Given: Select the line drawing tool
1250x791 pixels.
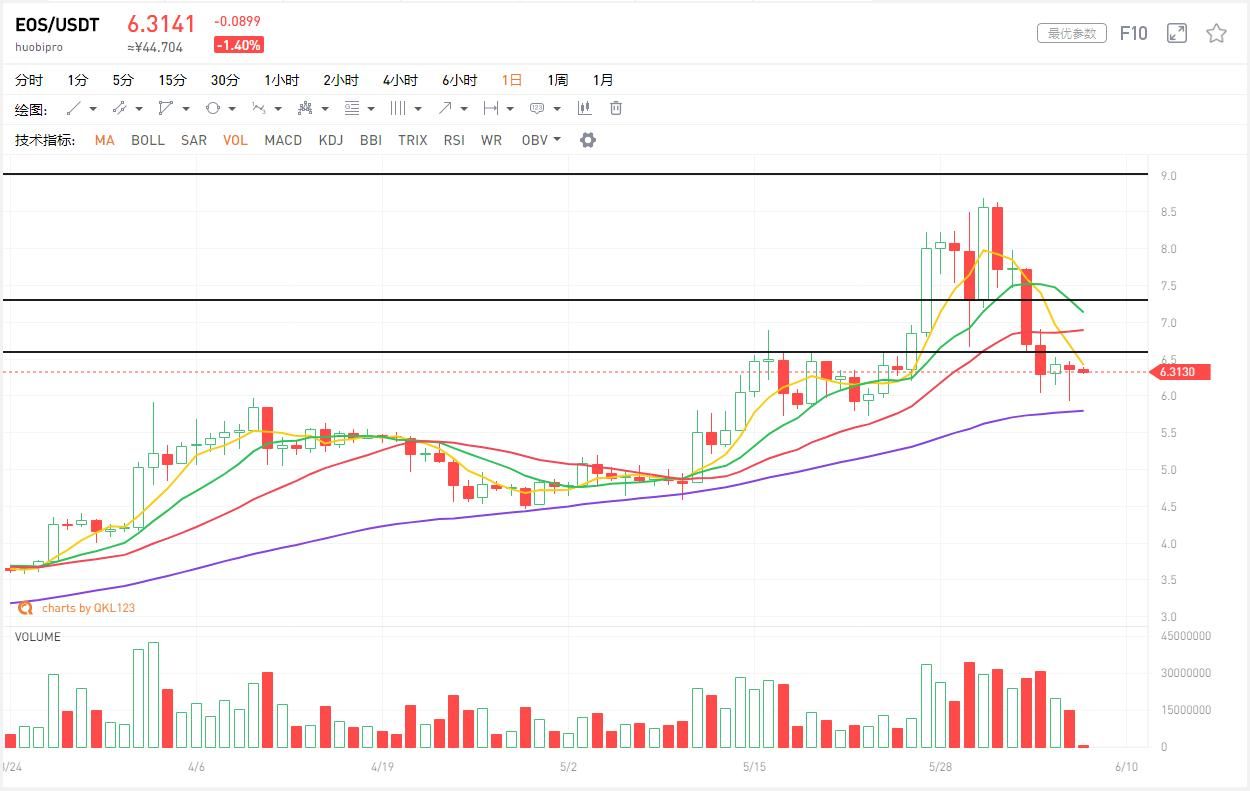Looking at the screenshot, I should (73, 108).
